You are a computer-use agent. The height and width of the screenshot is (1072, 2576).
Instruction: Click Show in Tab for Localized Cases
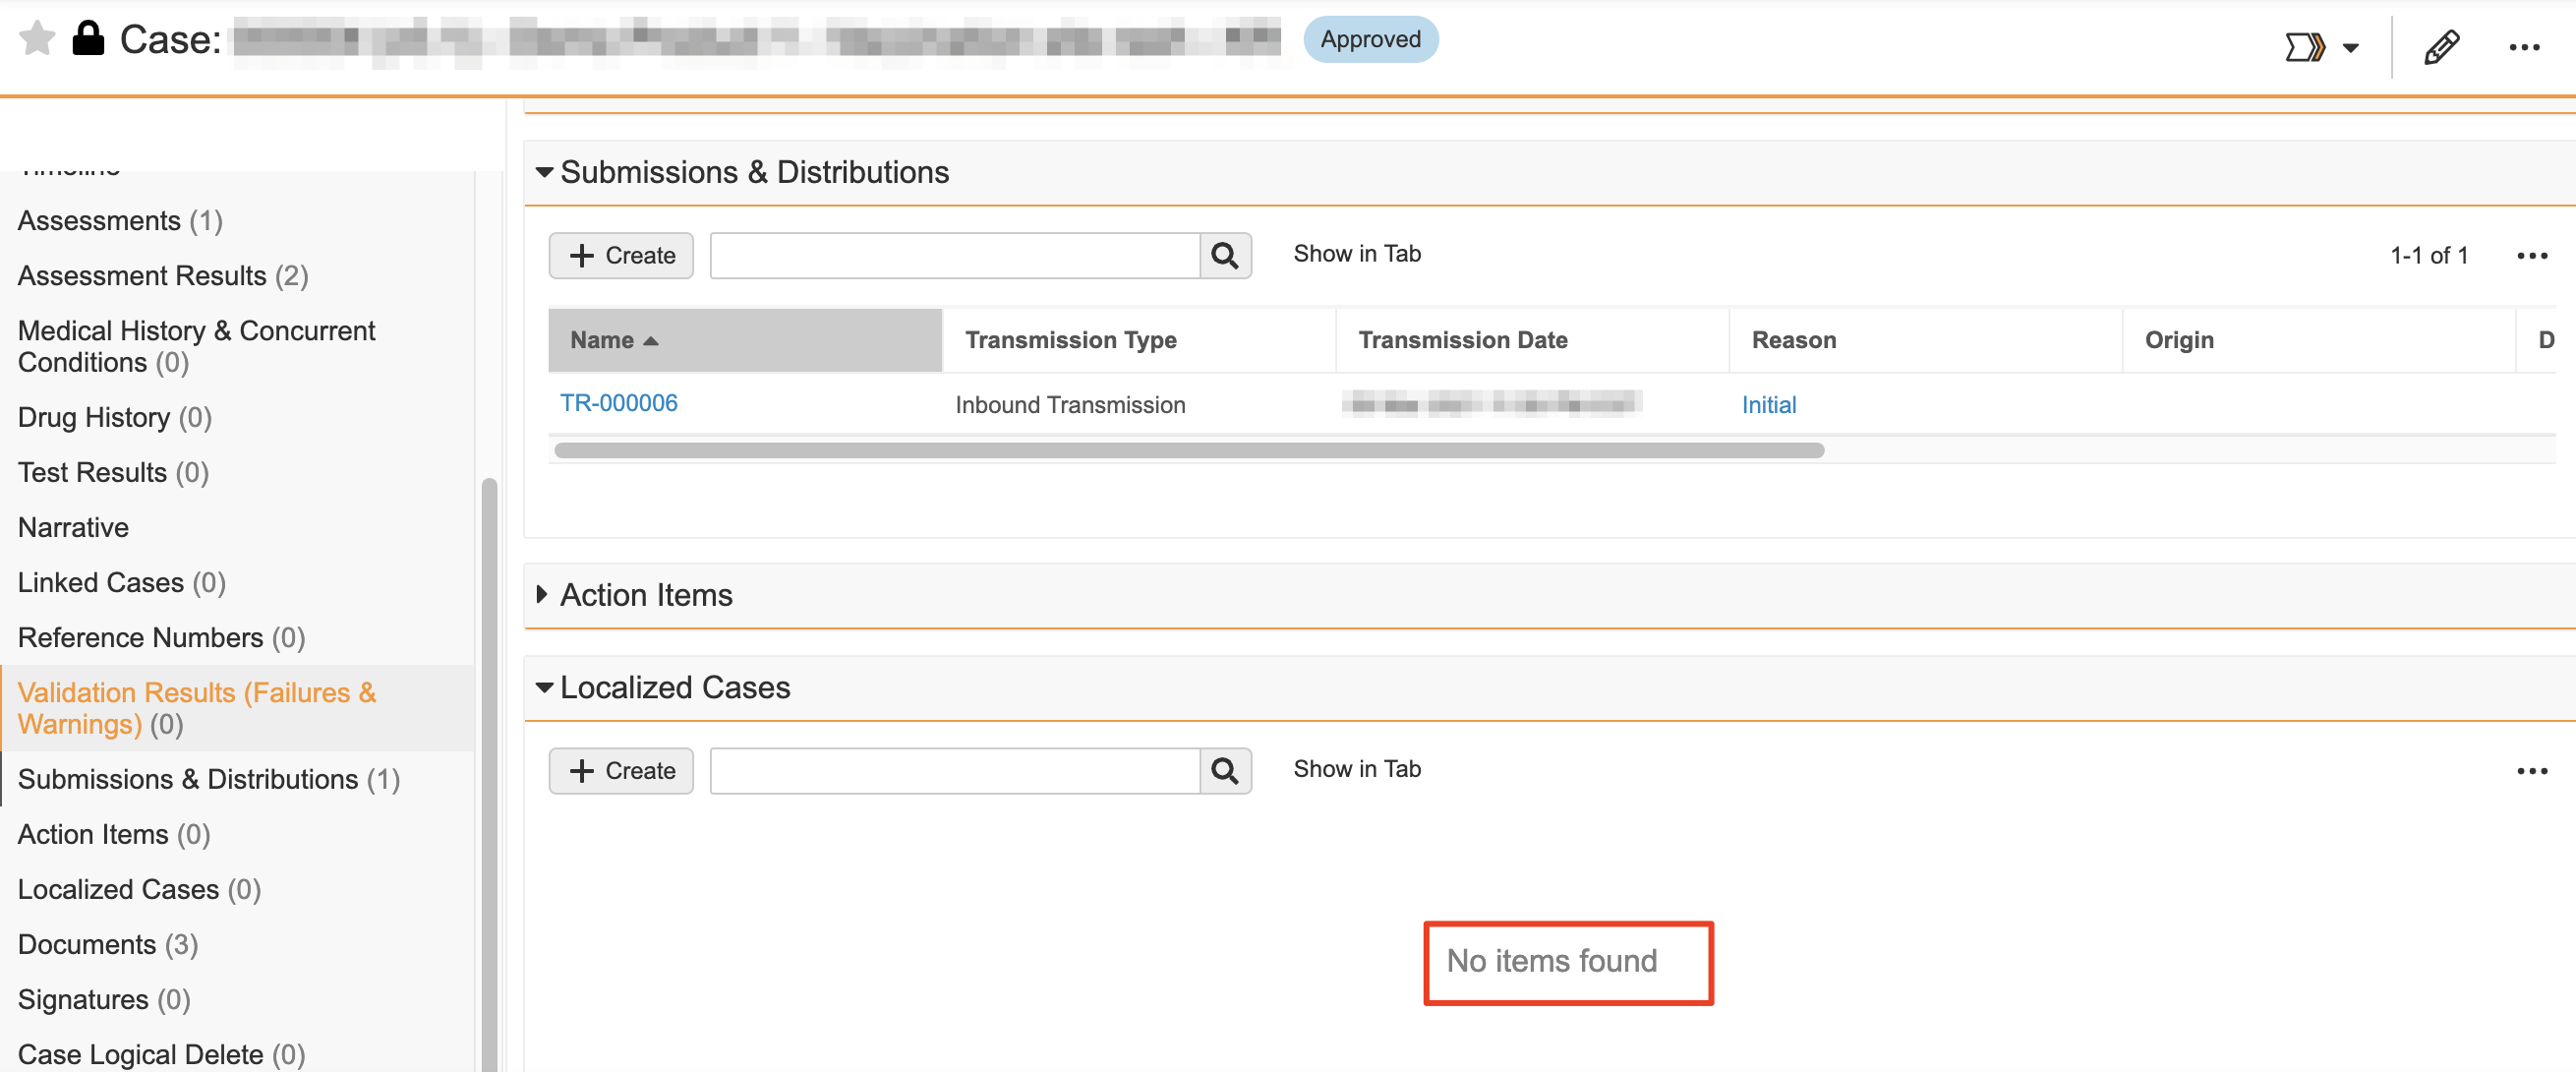coord(1356,769)
